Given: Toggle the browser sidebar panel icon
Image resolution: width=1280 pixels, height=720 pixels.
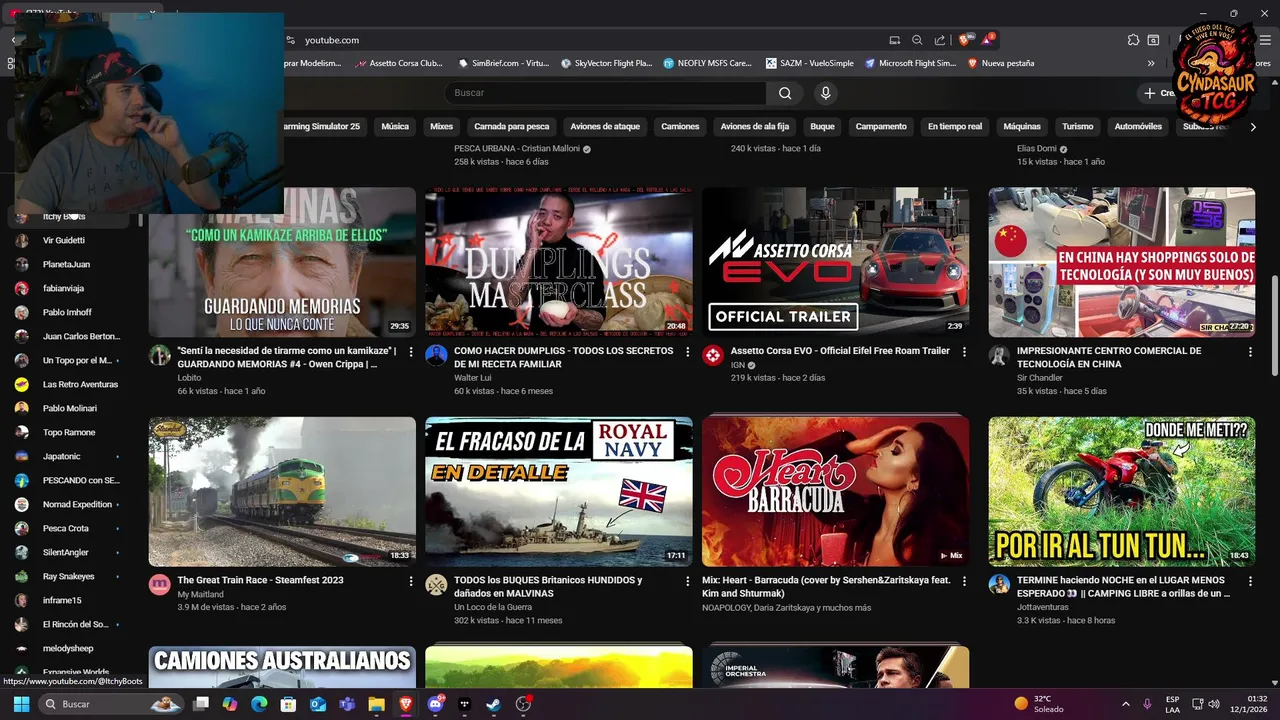Looking at the screenshot, I should coord(1153,40).
